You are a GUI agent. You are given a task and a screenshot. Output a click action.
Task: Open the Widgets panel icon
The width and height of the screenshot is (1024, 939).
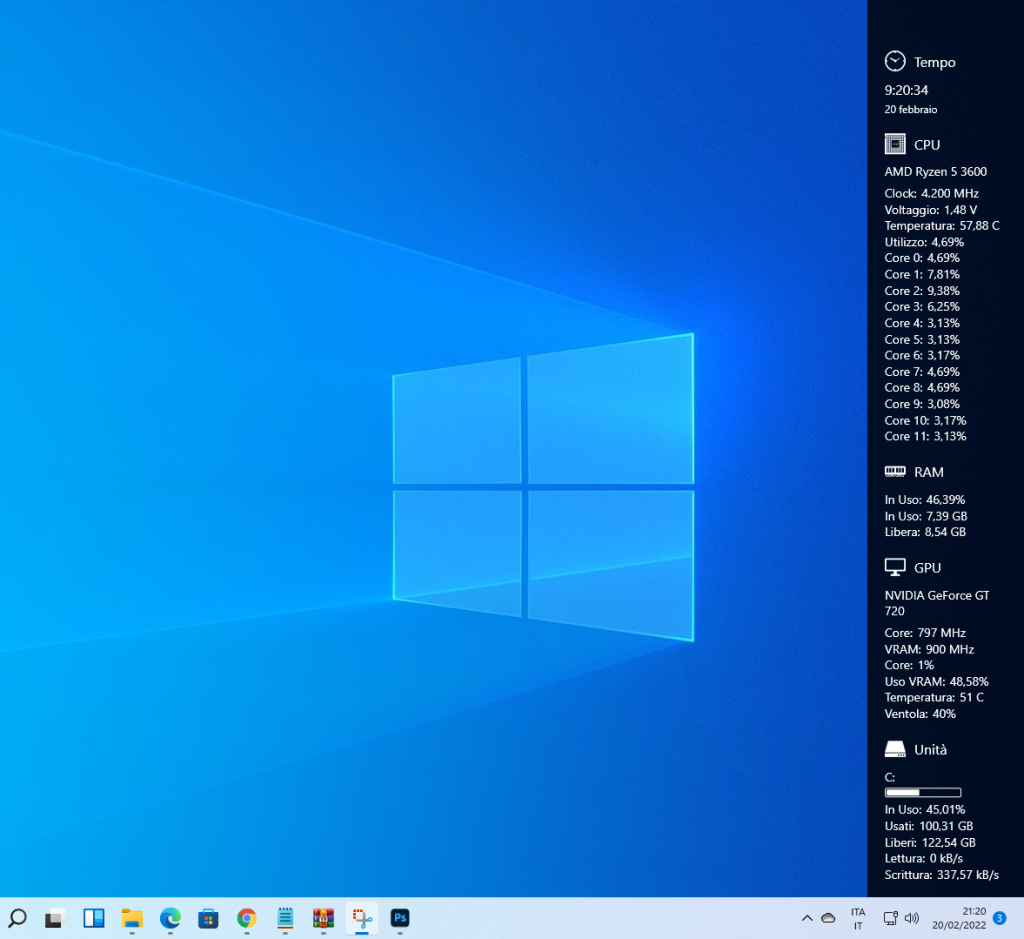click(94, 918)
